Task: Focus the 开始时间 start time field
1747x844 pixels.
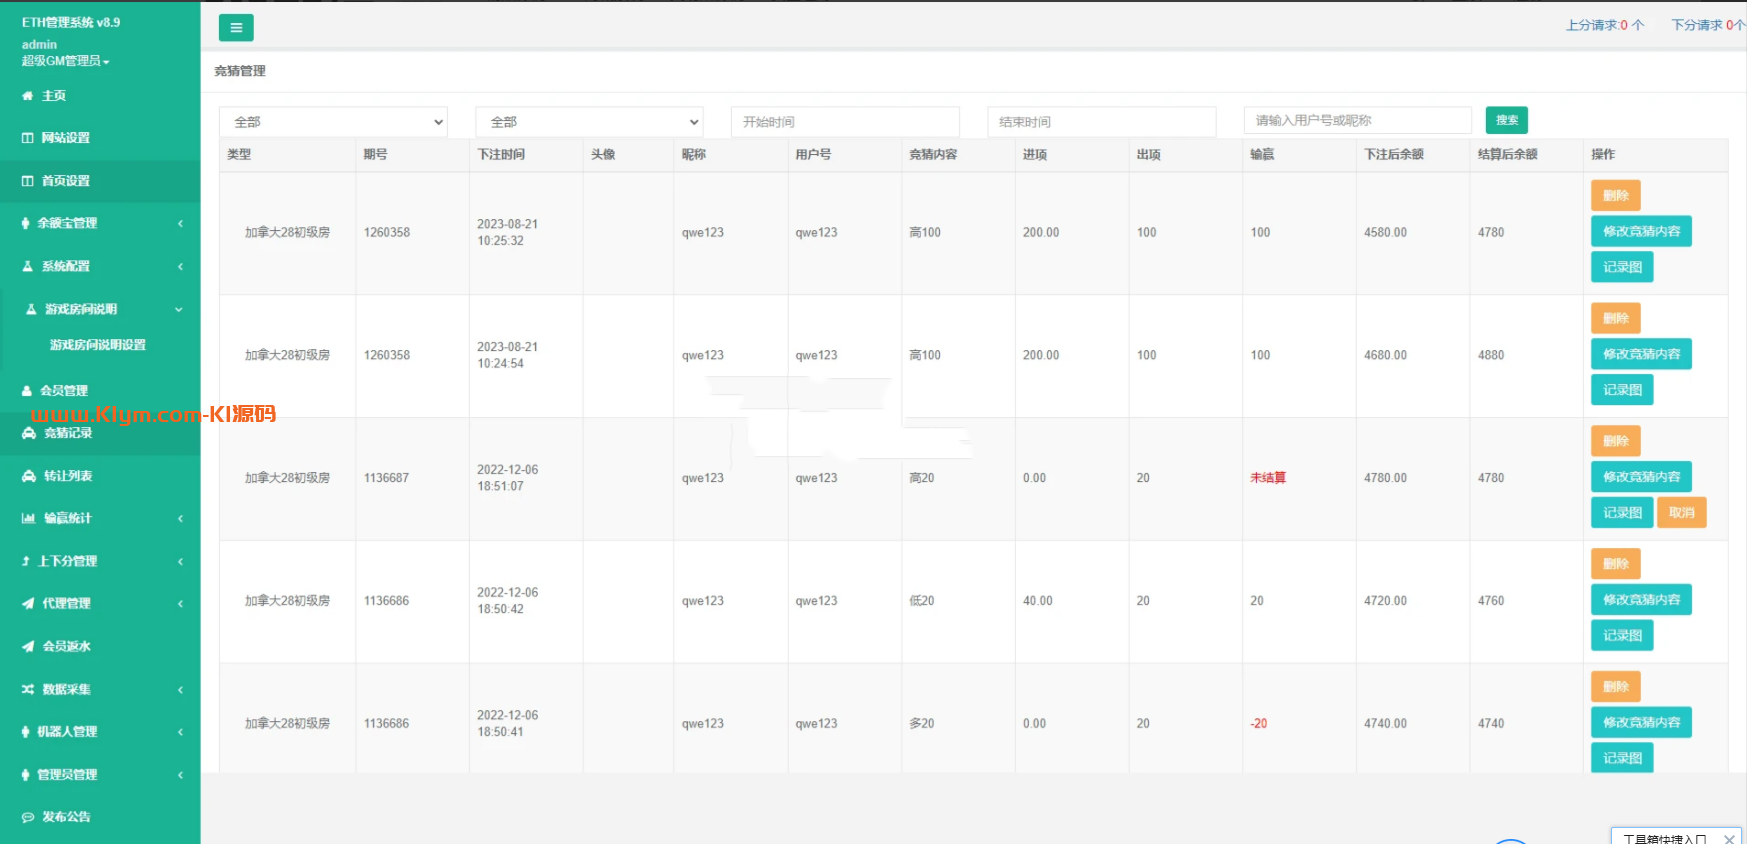Action: click(845, 121)
